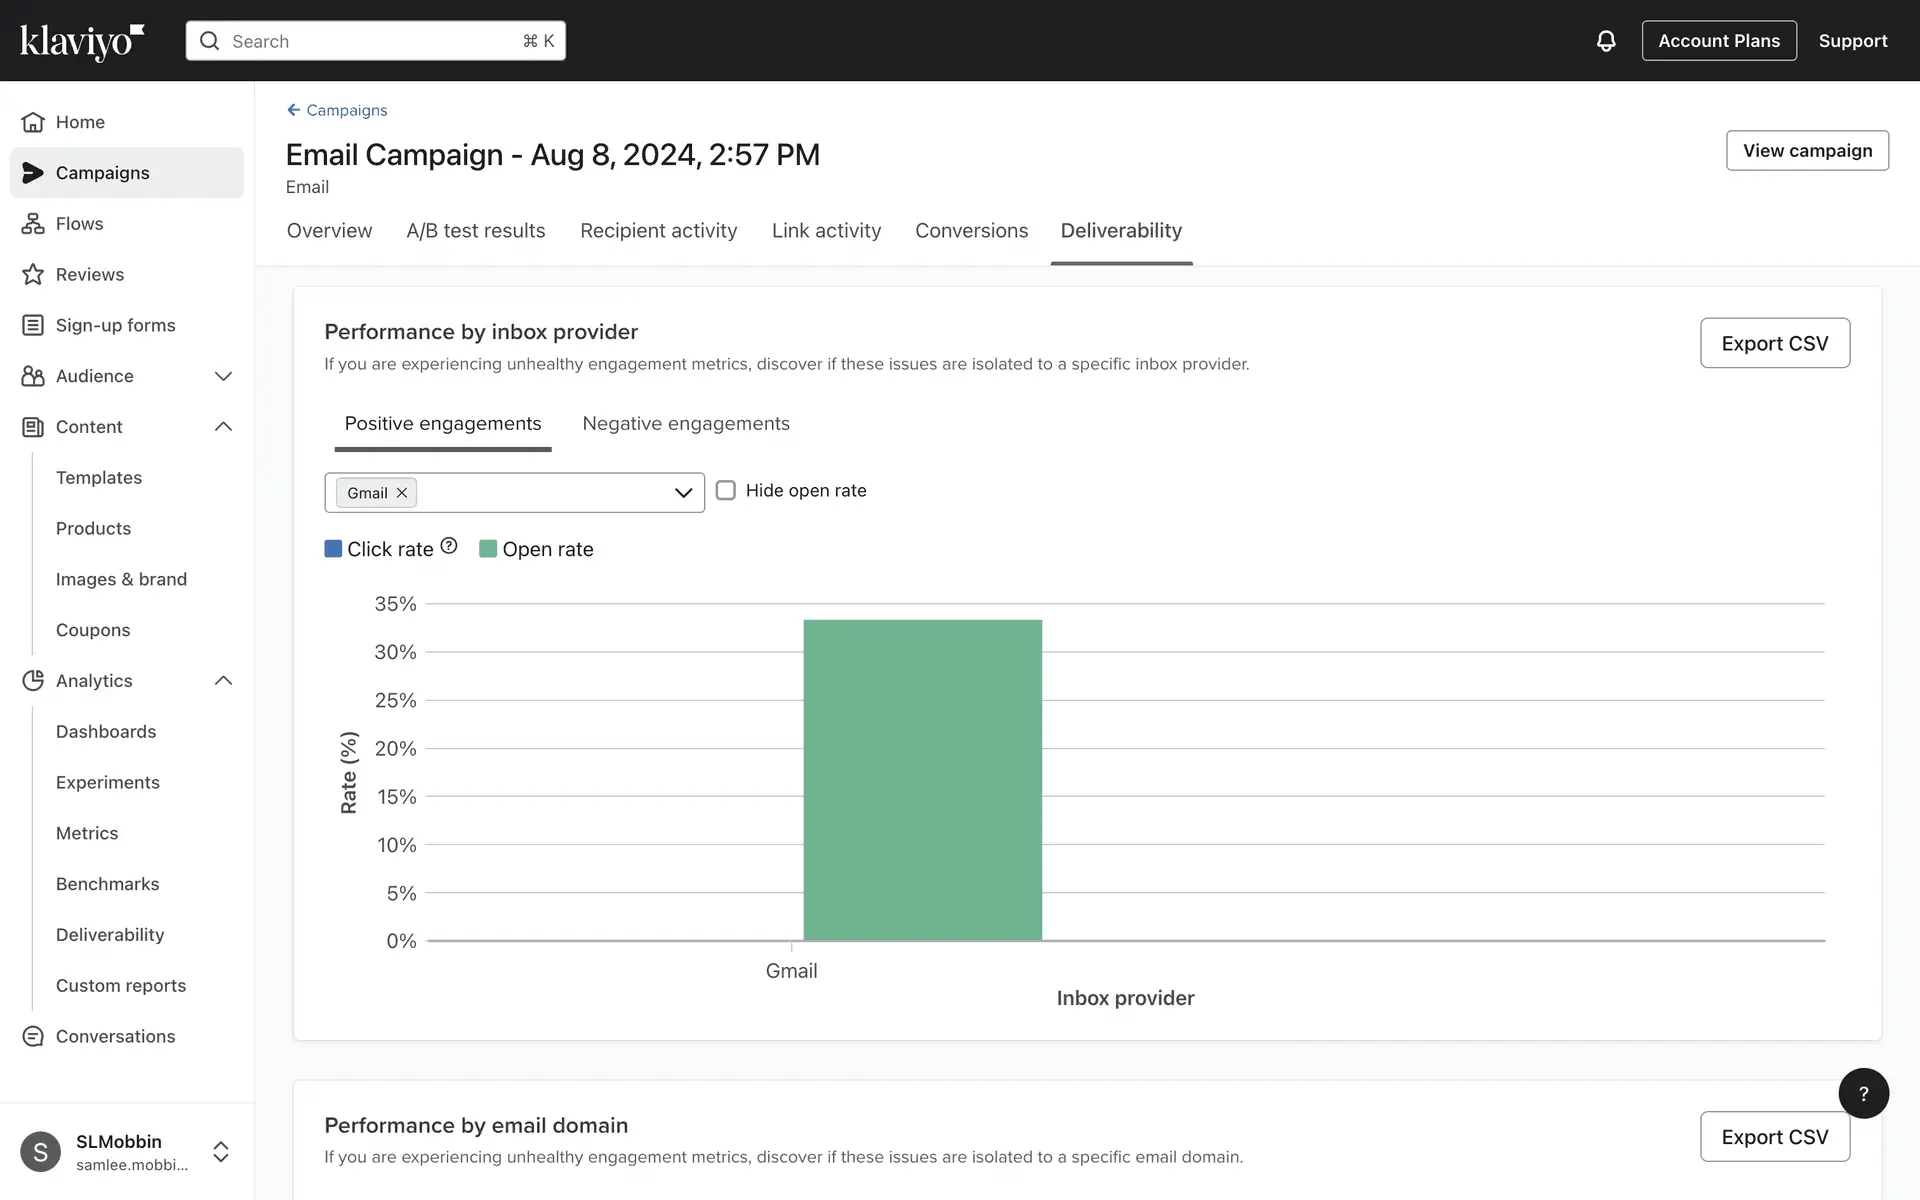Click the Flows sidebar icon
The width and height of the screenshot is (1920, 1200).
33,224
